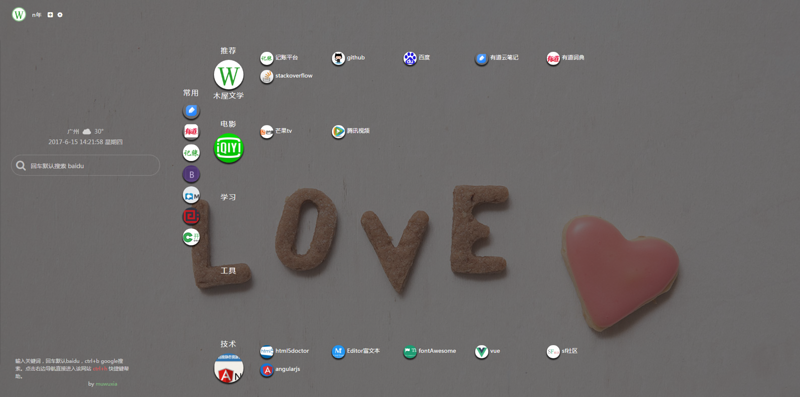This screenshot has height=397, width=800.
Task: Click the muwuxia author link
Action: [107, 384]
